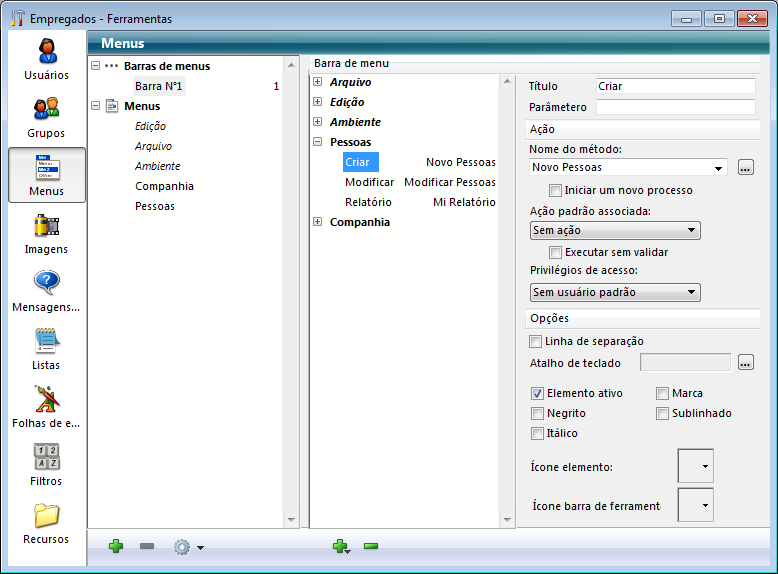Screen dimensions: 778x574
Task: Open the Nome do método dropdown
Action: point(719,168)
